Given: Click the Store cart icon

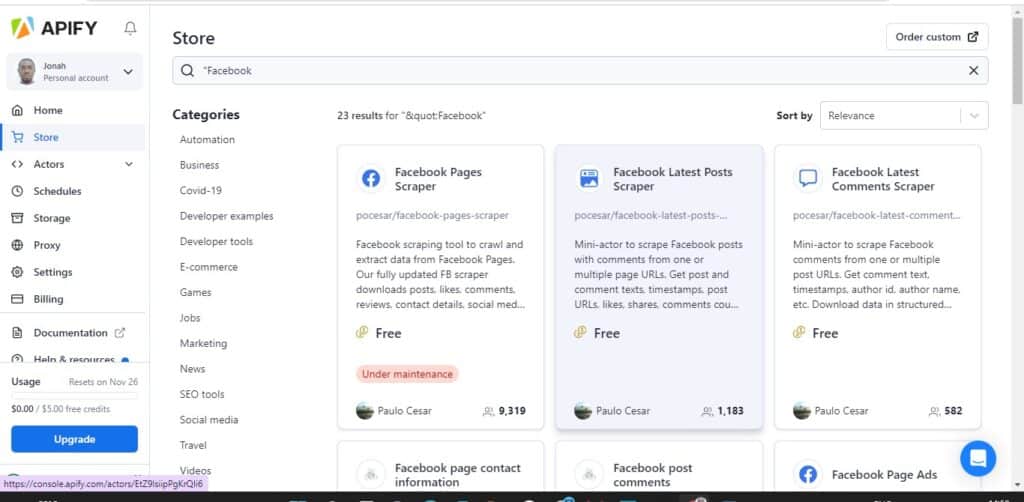Looking at the screenshot, I should tap(18, 137).
